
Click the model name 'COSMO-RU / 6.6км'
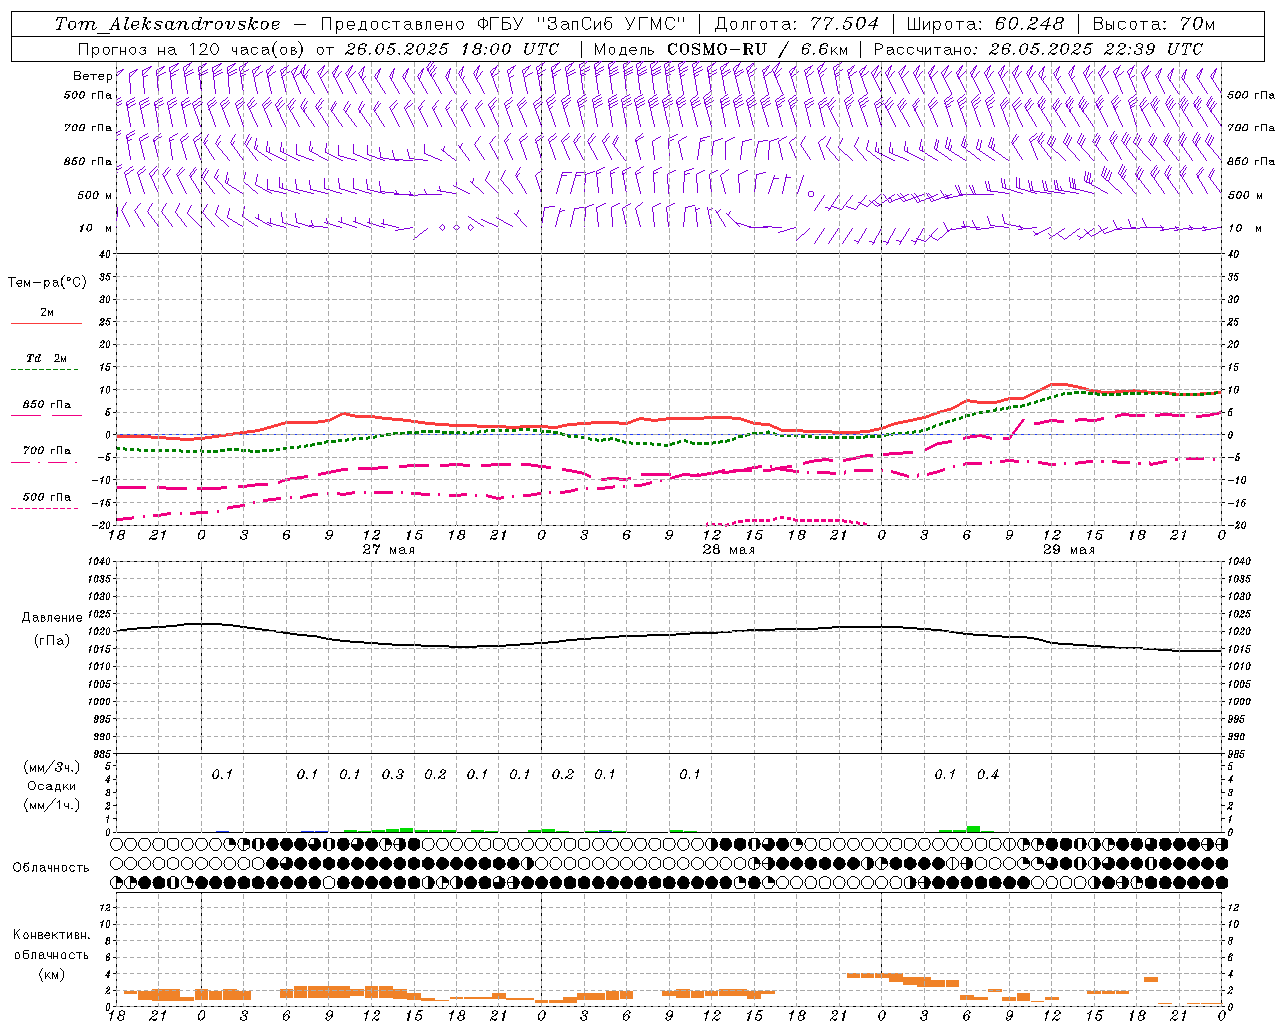pos(758,49)
